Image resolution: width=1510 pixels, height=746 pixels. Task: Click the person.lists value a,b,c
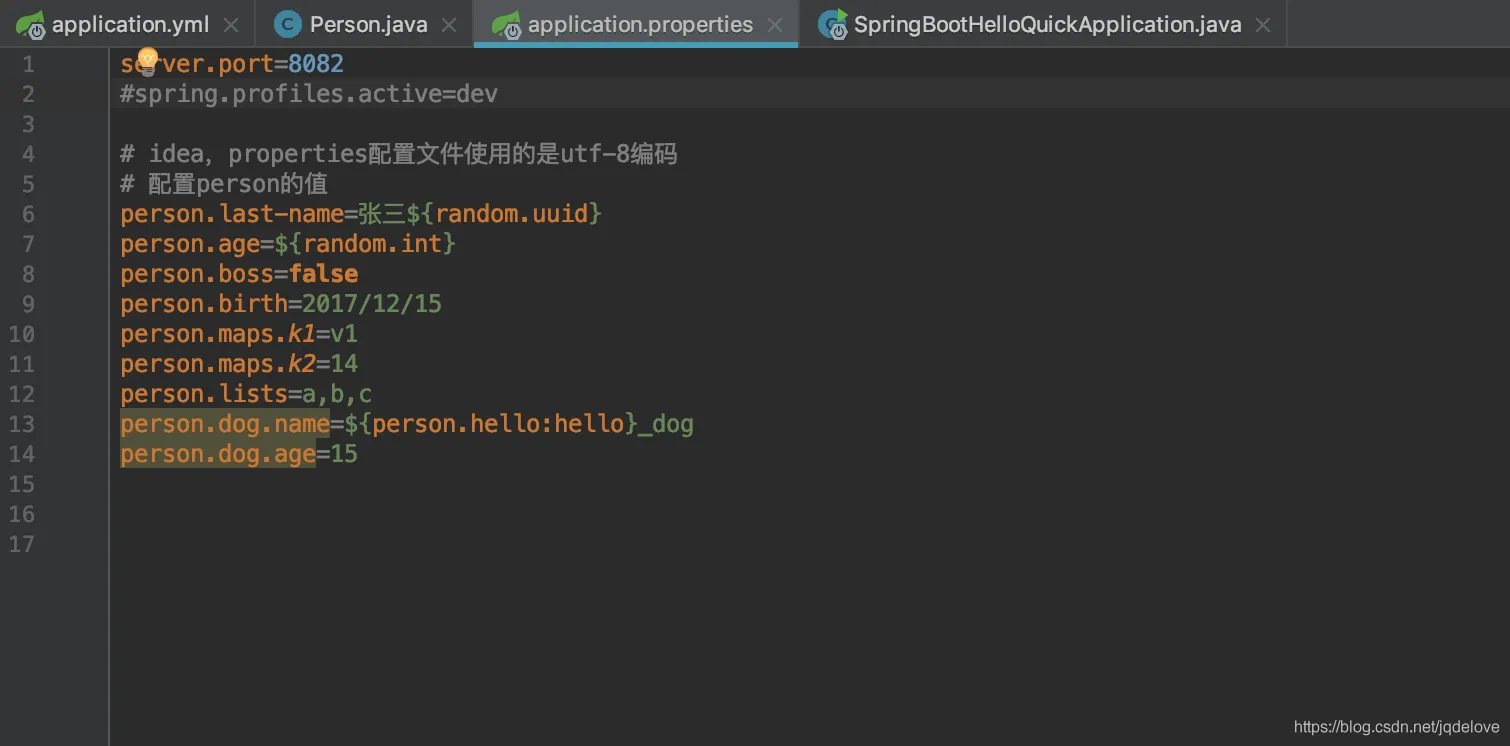point(337,394)
